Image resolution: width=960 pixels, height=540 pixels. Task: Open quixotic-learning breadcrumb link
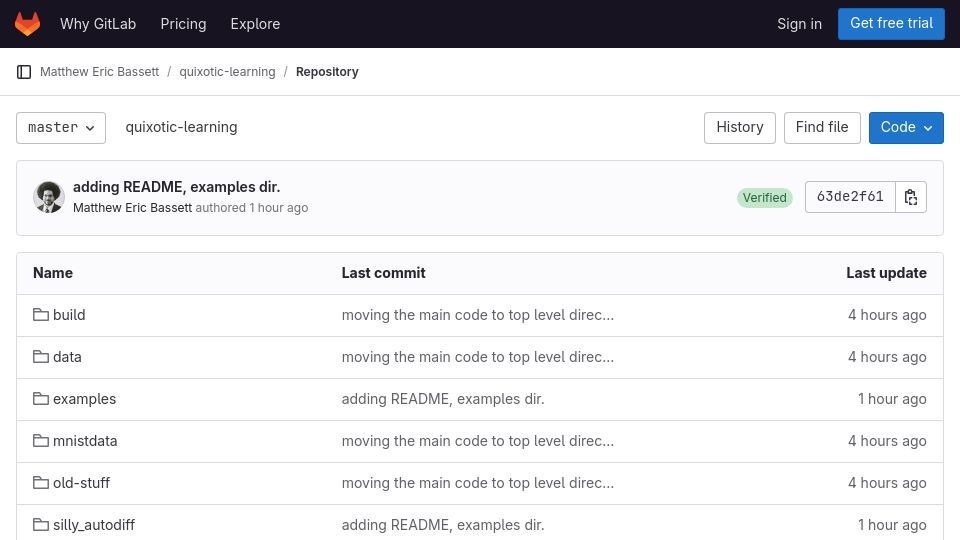coord(227,72)
